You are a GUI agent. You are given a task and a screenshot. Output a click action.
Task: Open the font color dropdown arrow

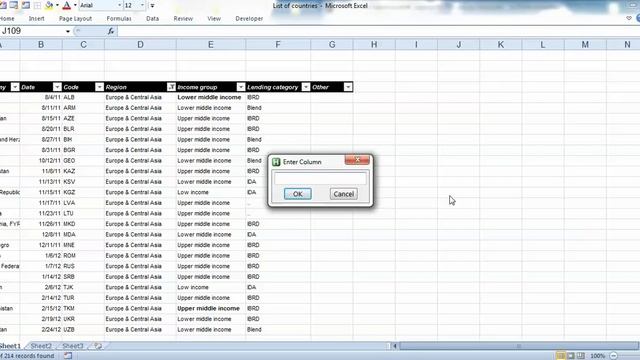click(75, 5)
